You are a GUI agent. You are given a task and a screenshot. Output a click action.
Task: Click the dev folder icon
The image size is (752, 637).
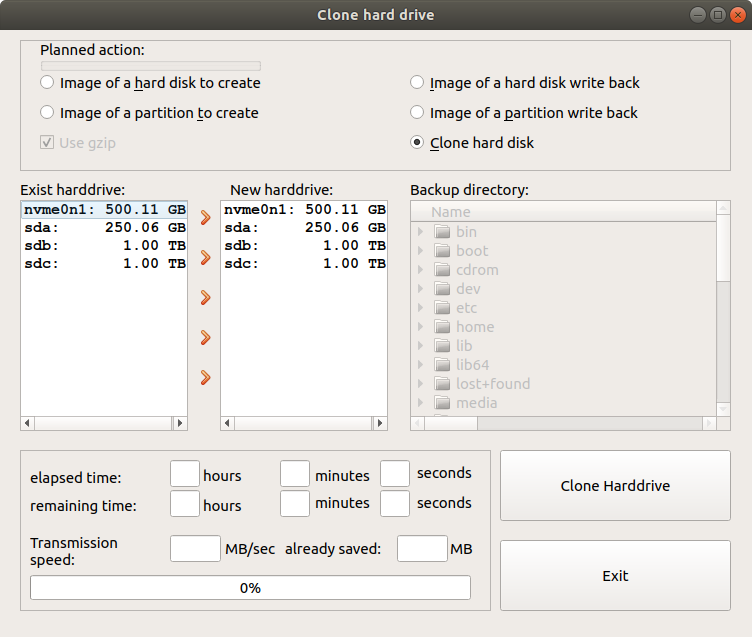coord(442,288)
